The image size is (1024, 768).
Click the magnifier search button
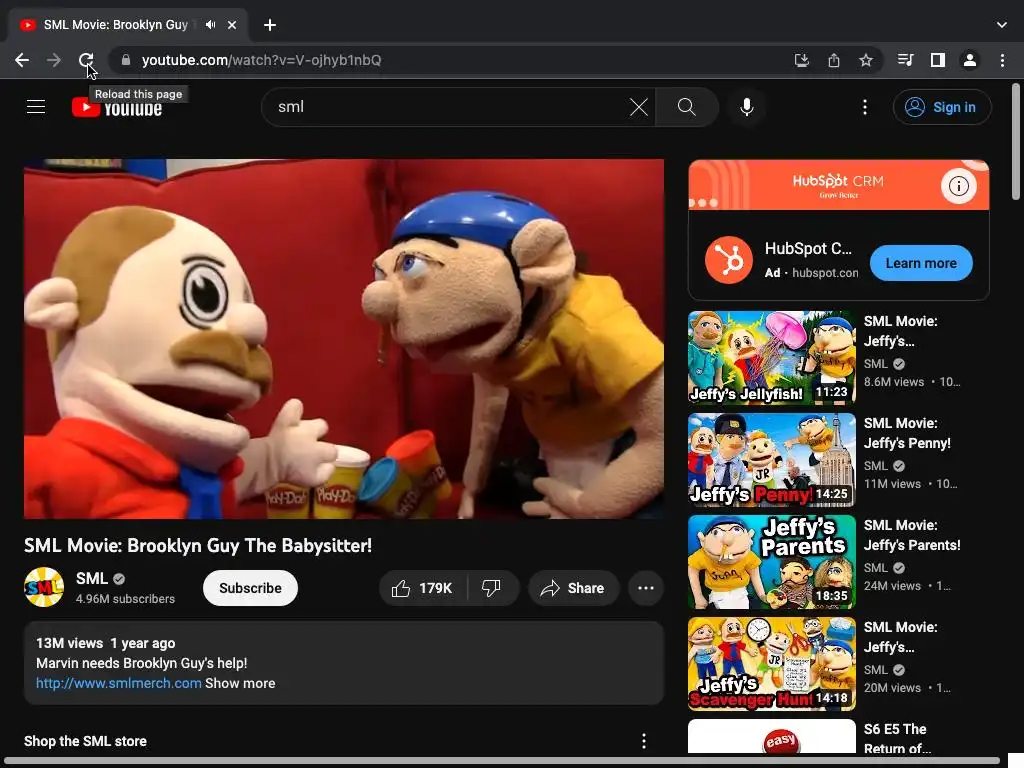pyautogui.click(x=686, y=107)
